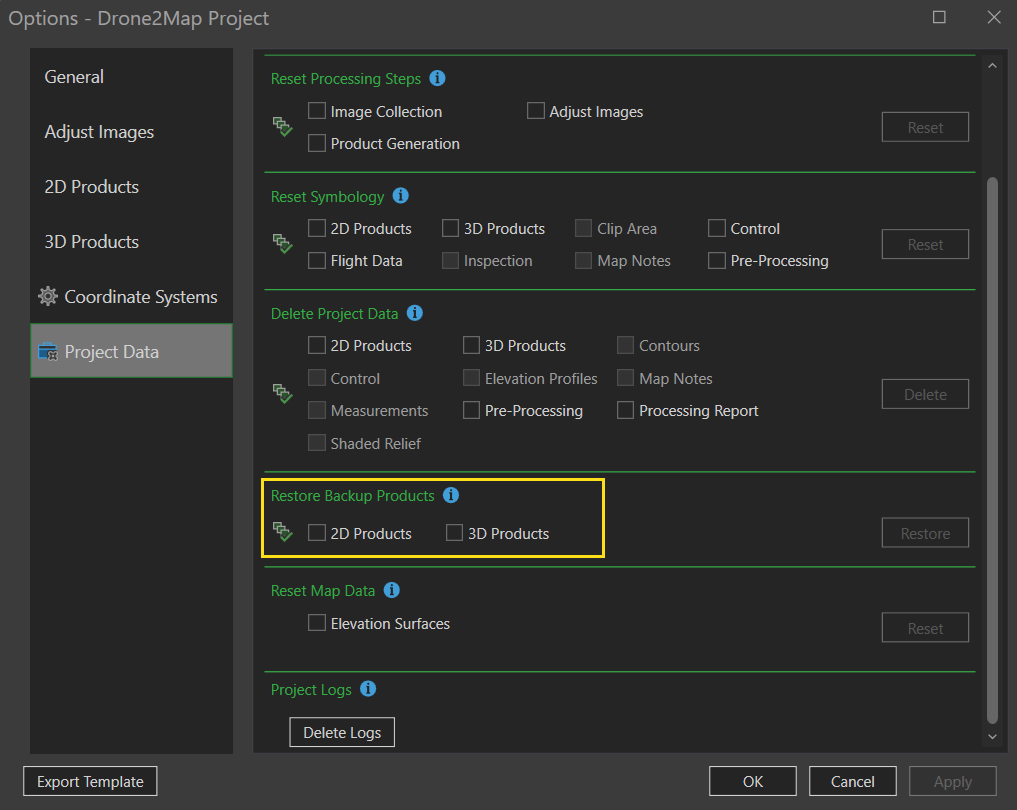This screenshot has height=810, width=1017.
Task: Check 2D Products under Restore Backup Products
Action: [x=317, y=533]
